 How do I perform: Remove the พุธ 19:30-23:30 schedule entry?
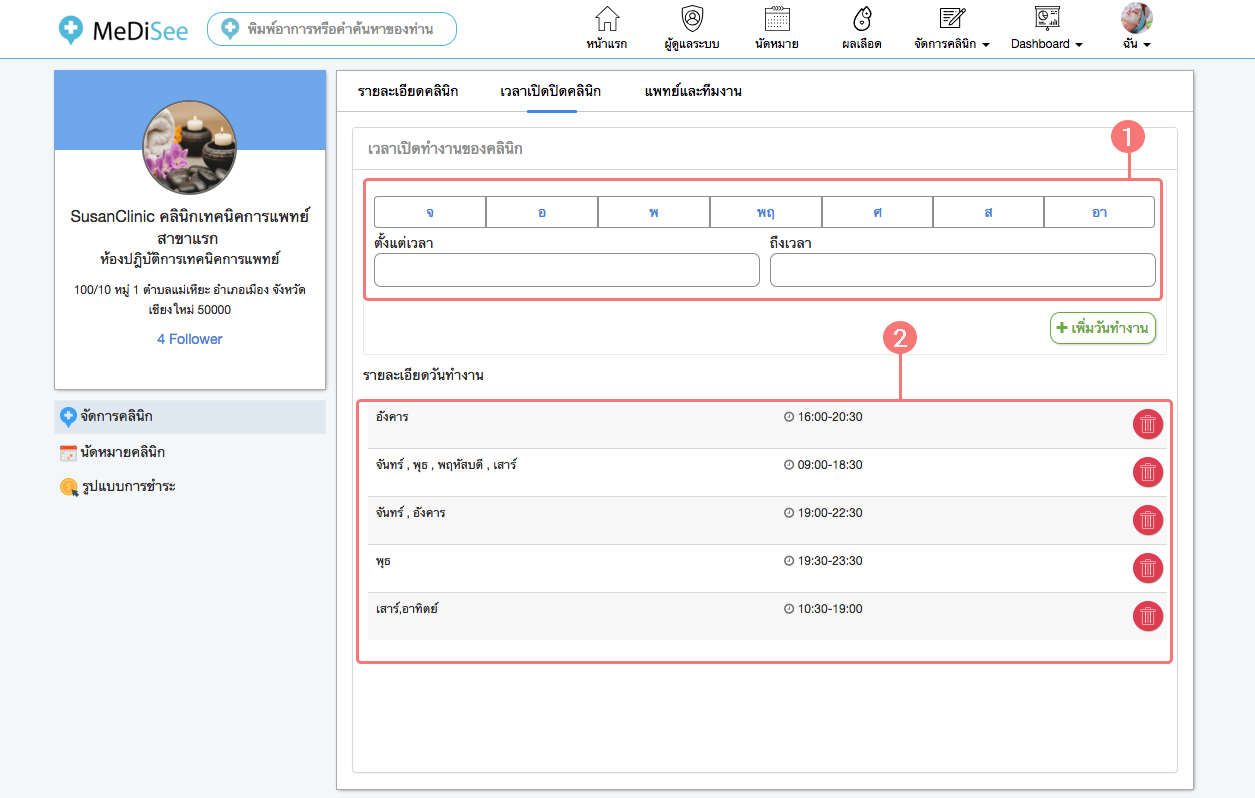[x=1148, y=568]
